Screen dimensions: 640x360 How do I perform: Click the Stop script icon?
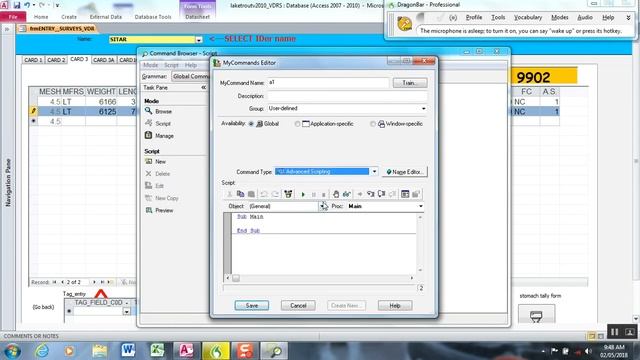coord(323,194)
